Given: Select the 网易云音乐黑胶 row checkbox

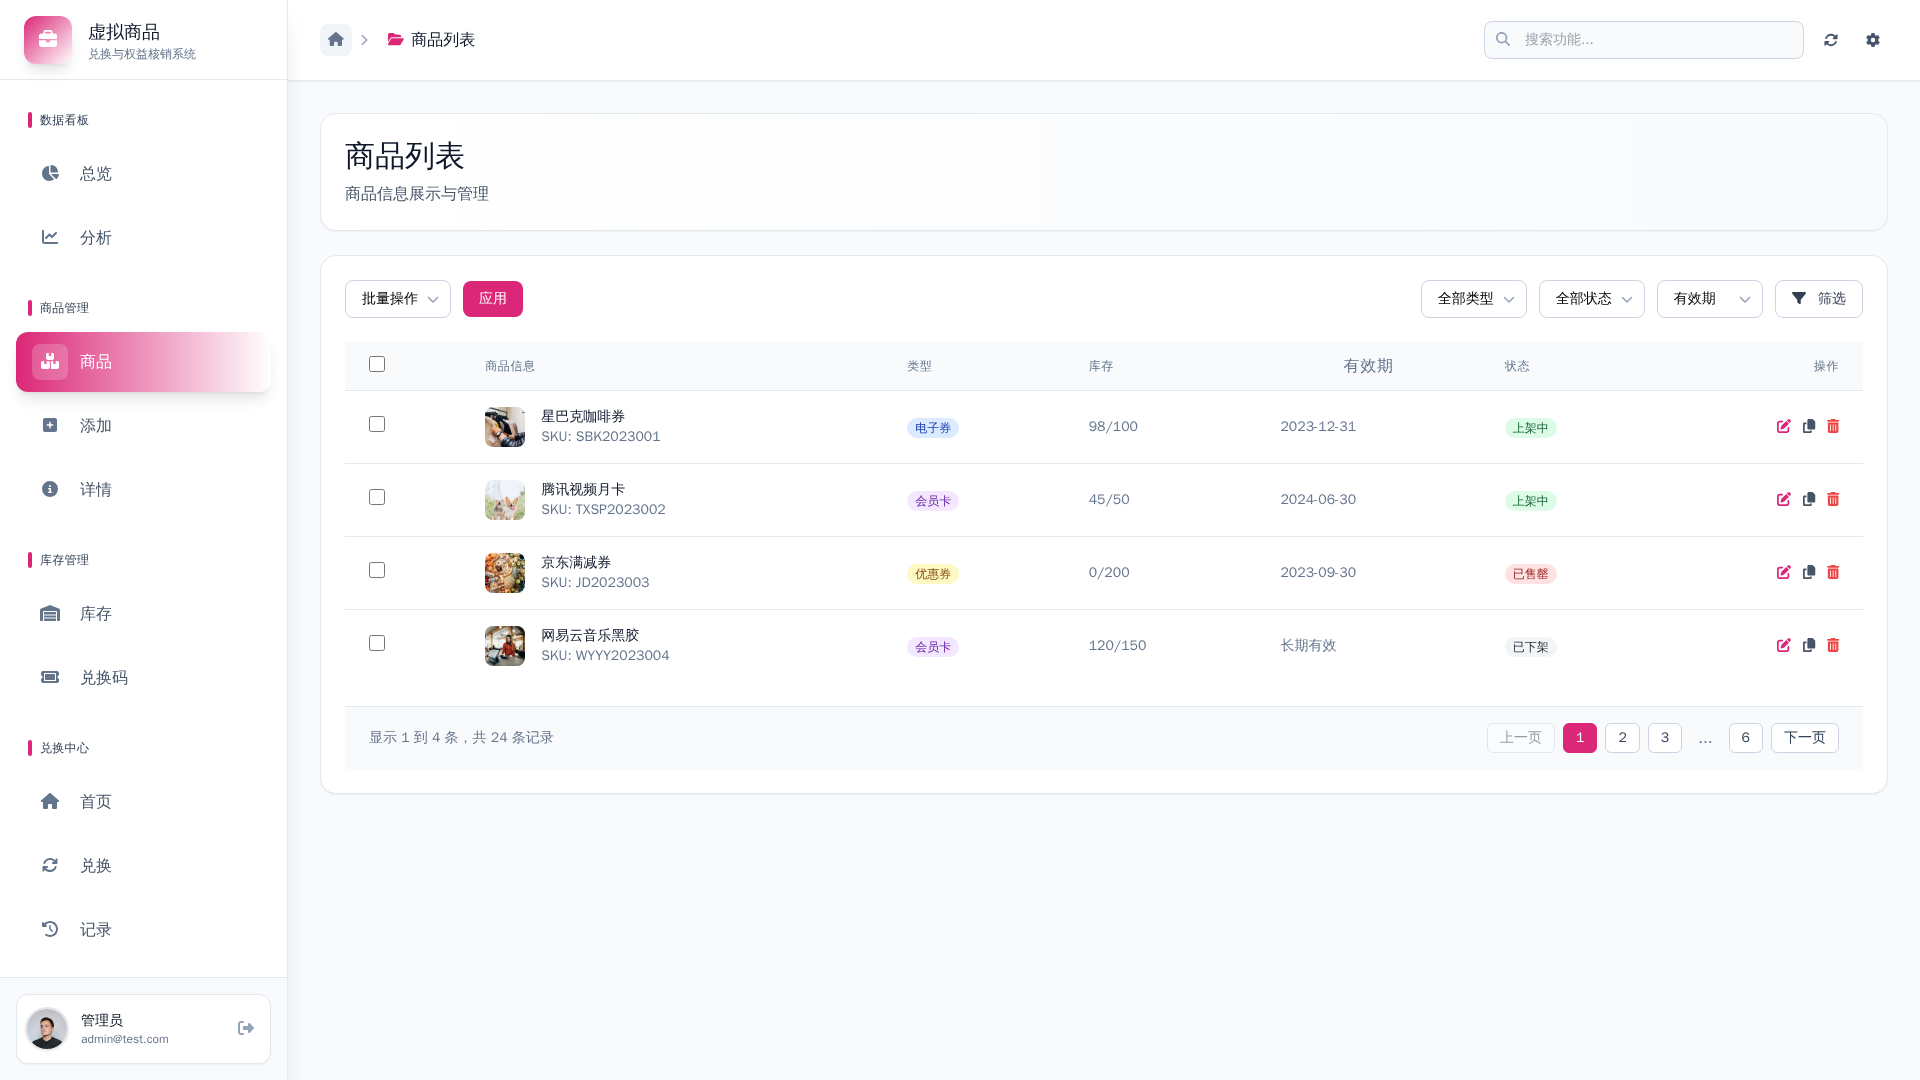Looking at the screenshot, I should coord(377,643).
